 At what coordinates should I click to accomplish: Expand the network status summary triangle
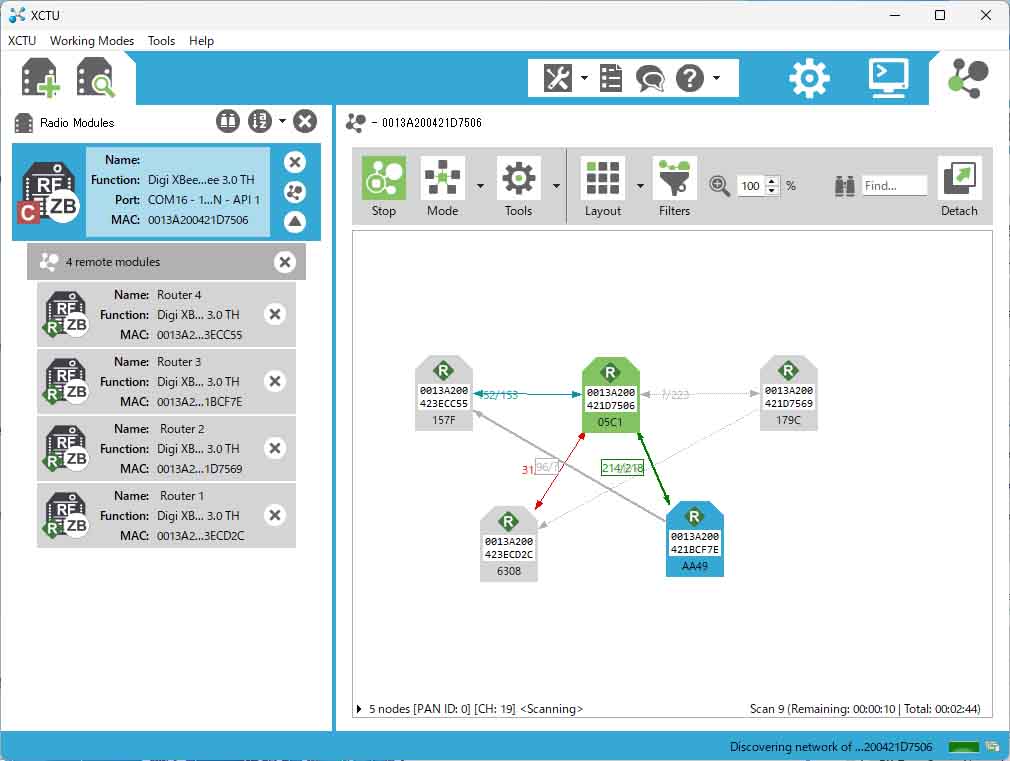(360, 709)
